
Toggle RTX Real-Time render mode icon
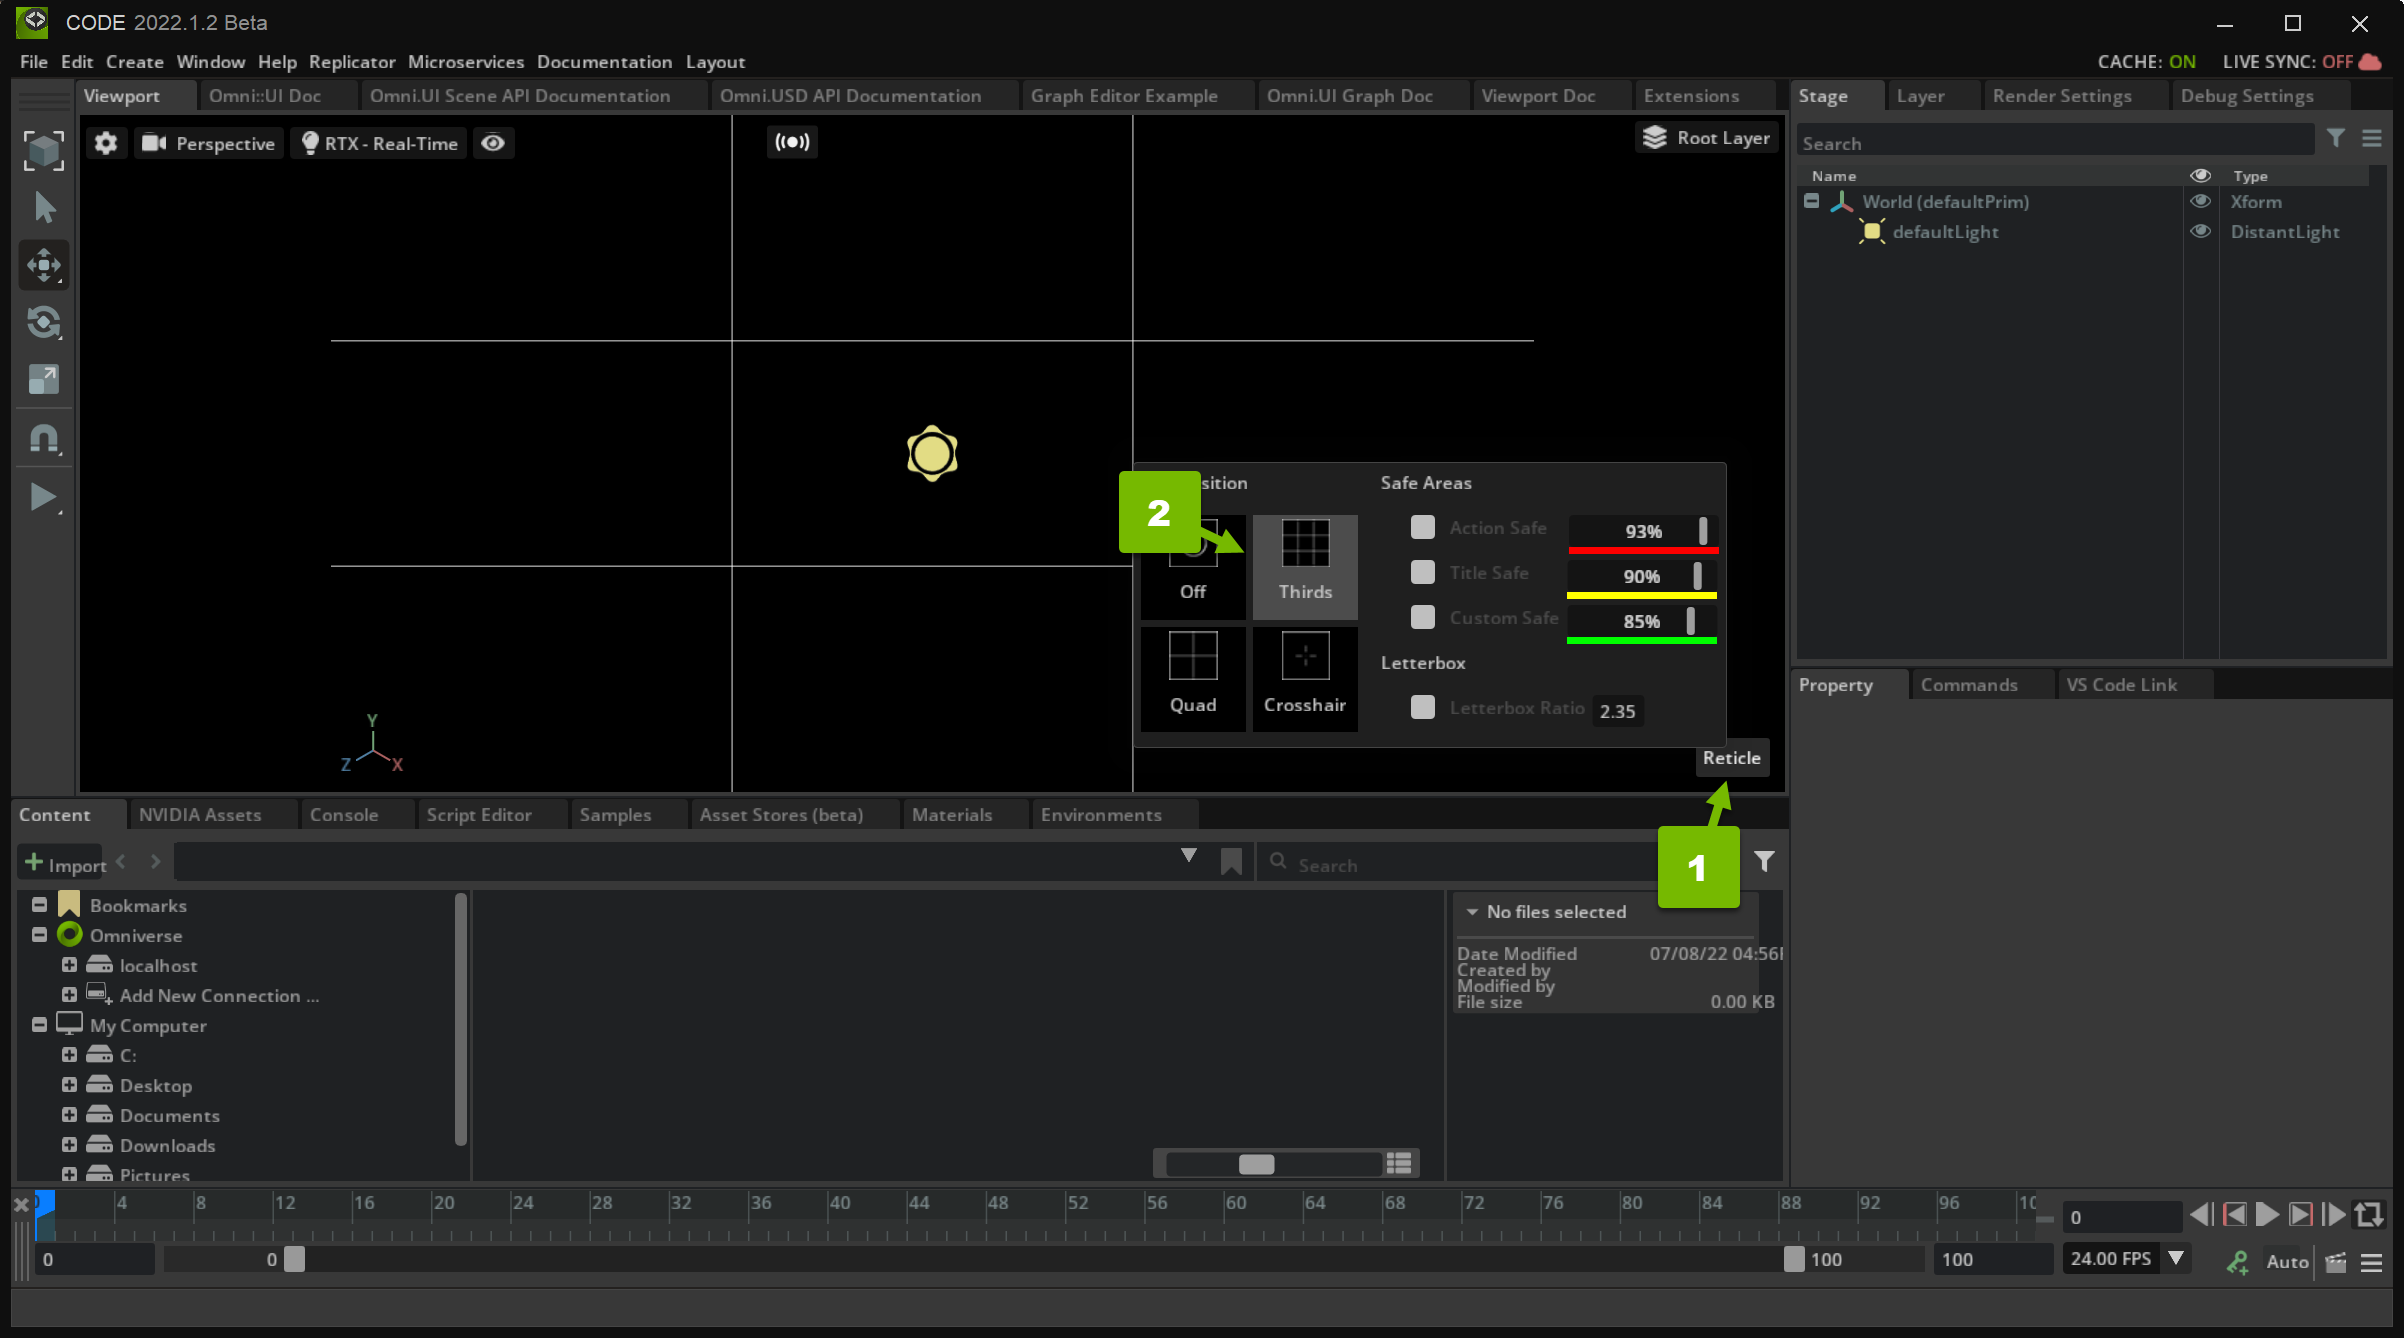[x=311, y=143]
